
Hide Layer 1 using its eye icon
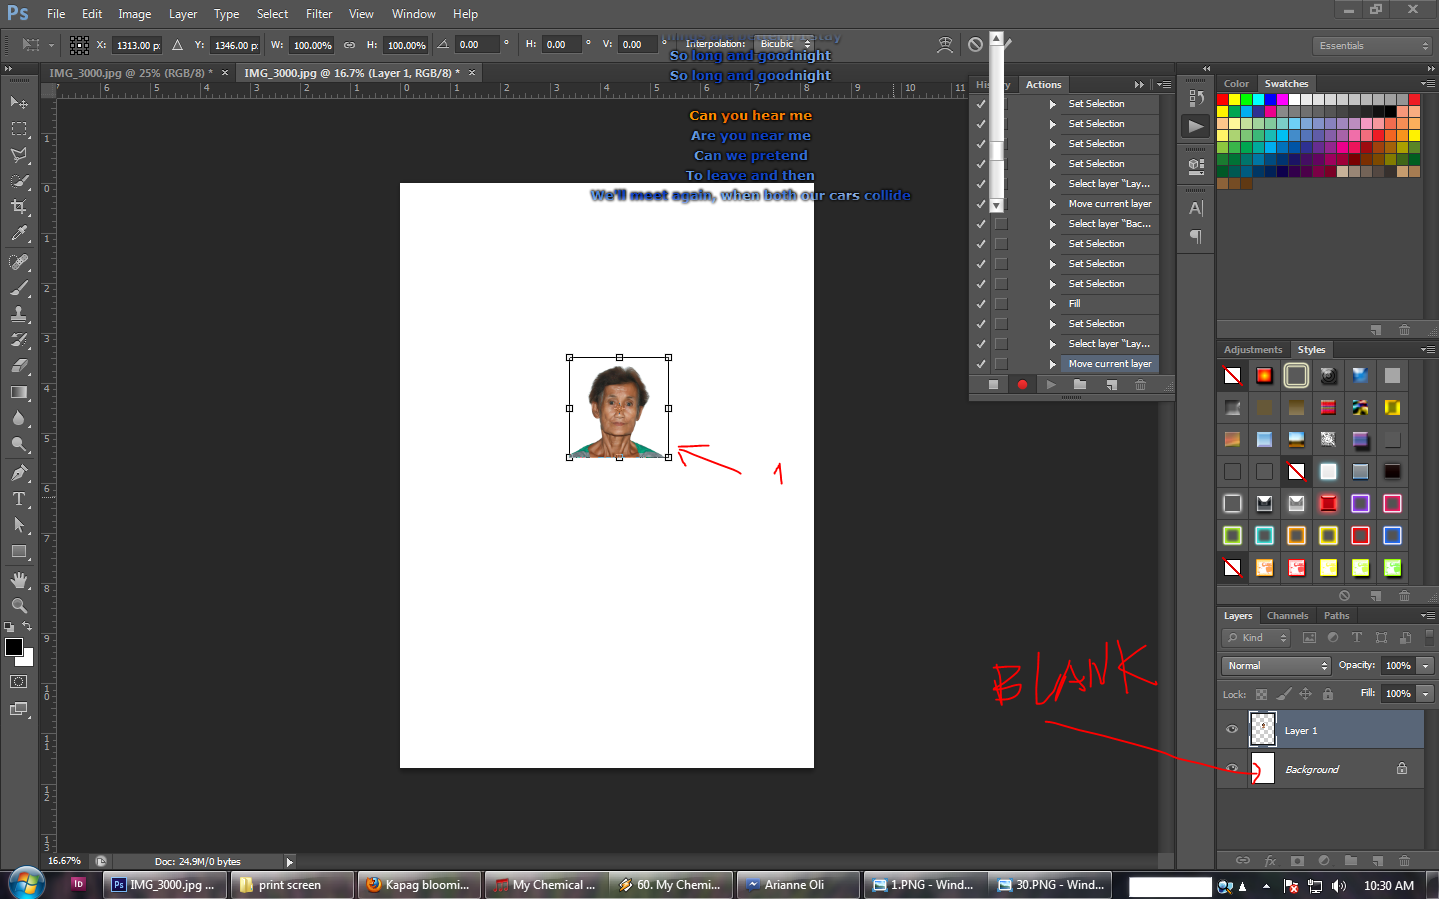pos(1232,730)
